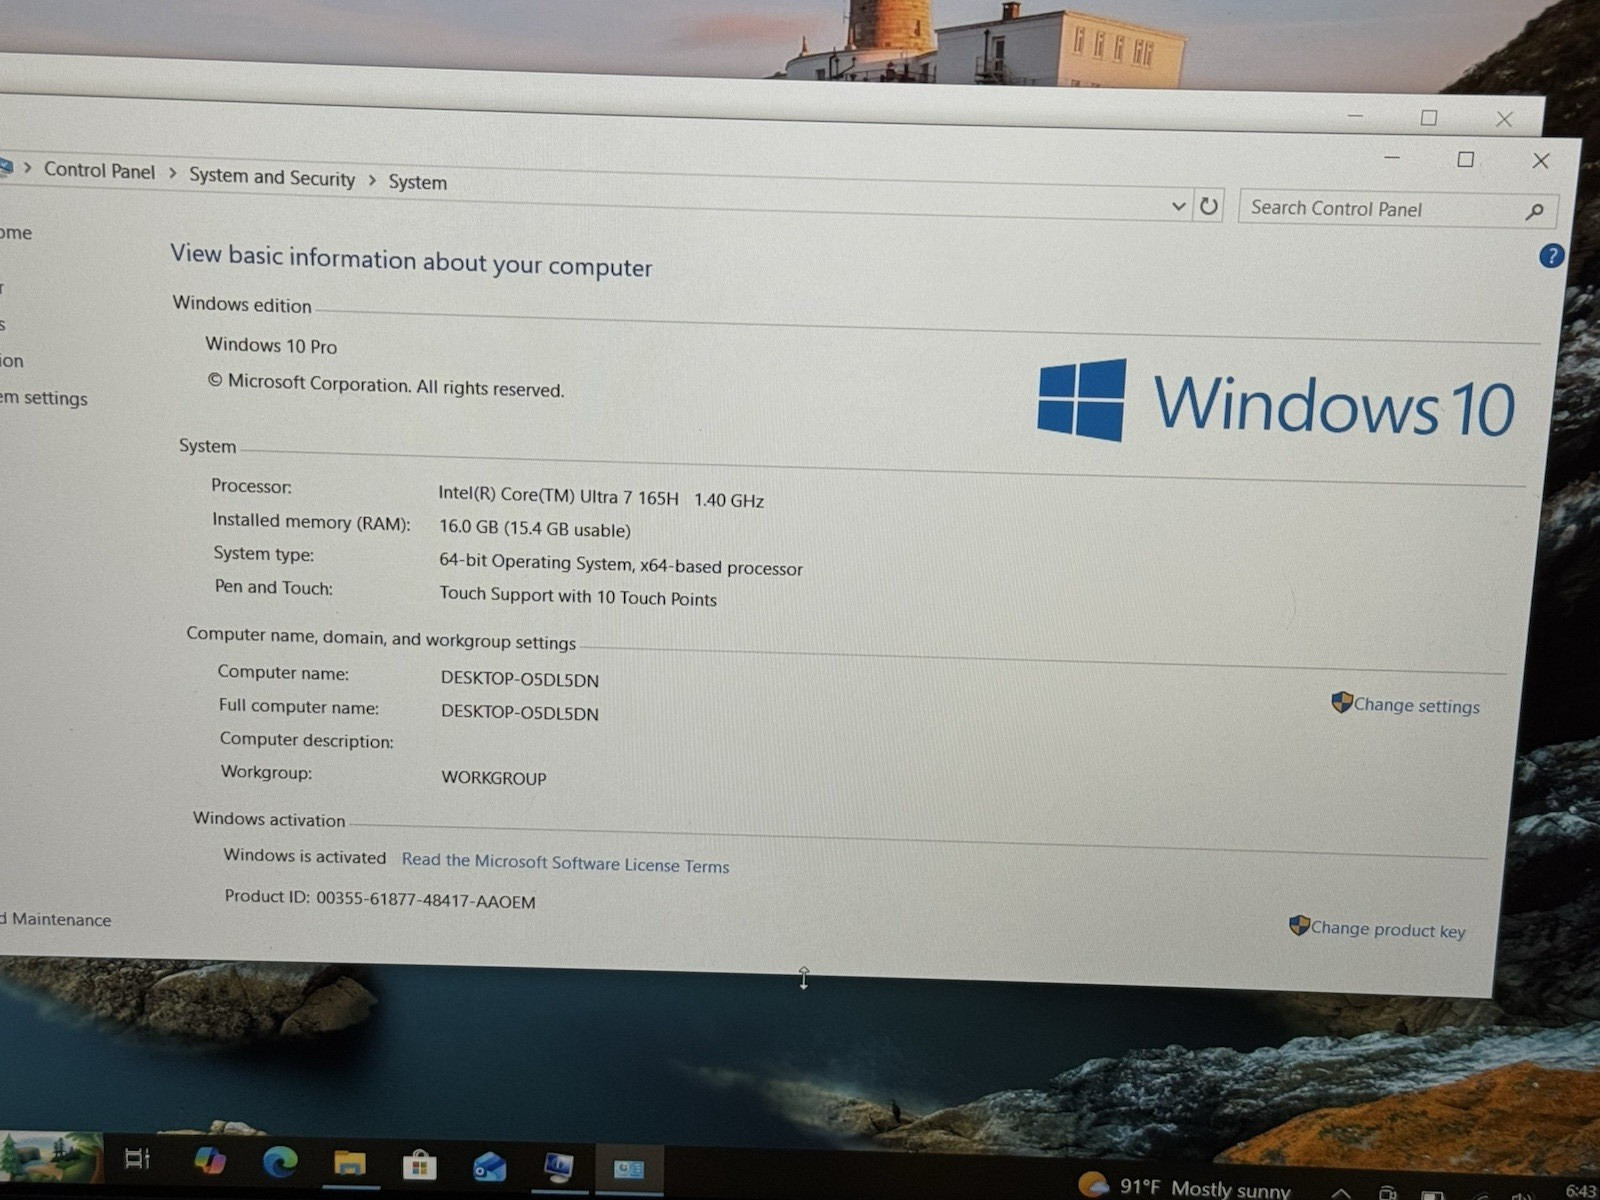Click the search highlight image on taskbar
This screenshot has height=1200, width=1600.
(52, 1156)
